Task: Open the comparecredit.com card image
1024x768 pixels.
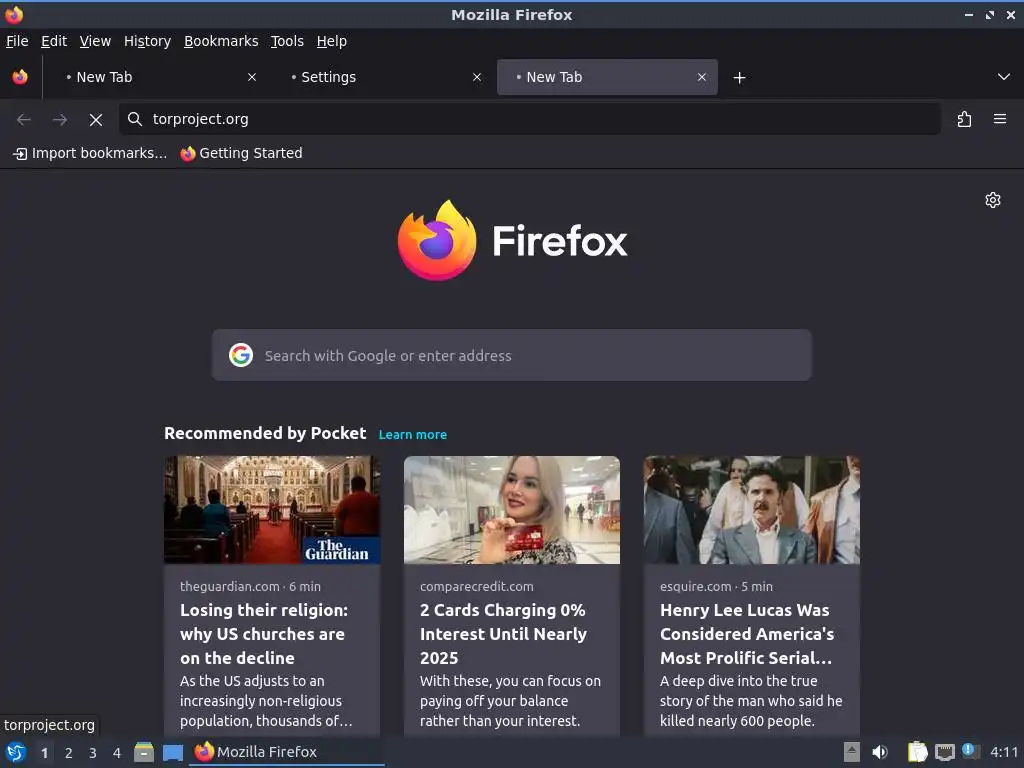Action: click(512, 510)
